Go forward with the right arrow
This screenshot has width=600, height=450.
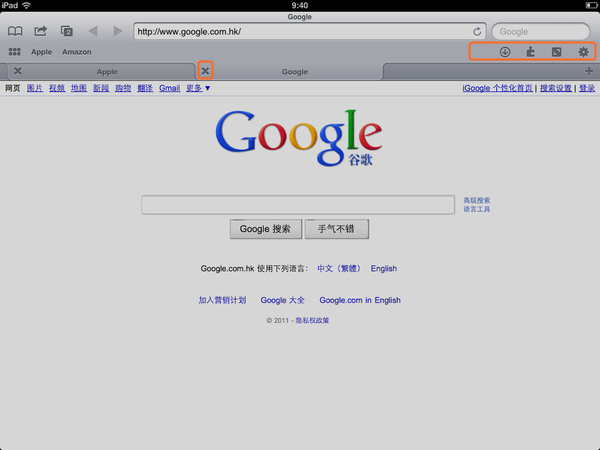point(118,31)
